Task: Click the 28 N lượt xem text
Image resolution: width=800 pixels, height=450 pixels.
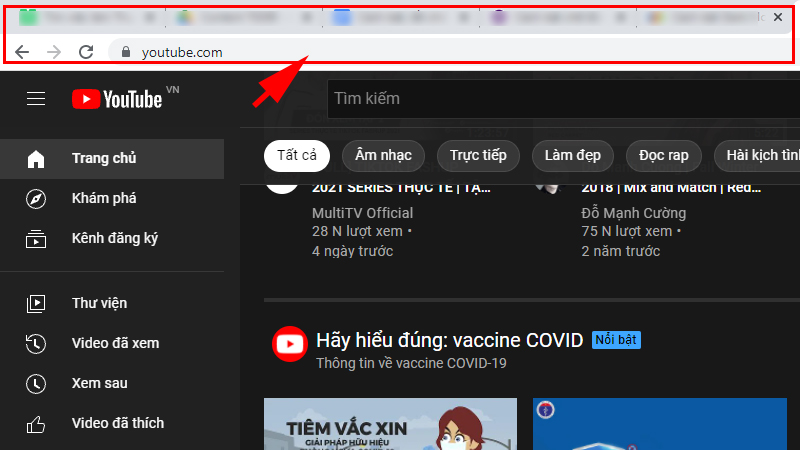Action: (x=357, y=232)
